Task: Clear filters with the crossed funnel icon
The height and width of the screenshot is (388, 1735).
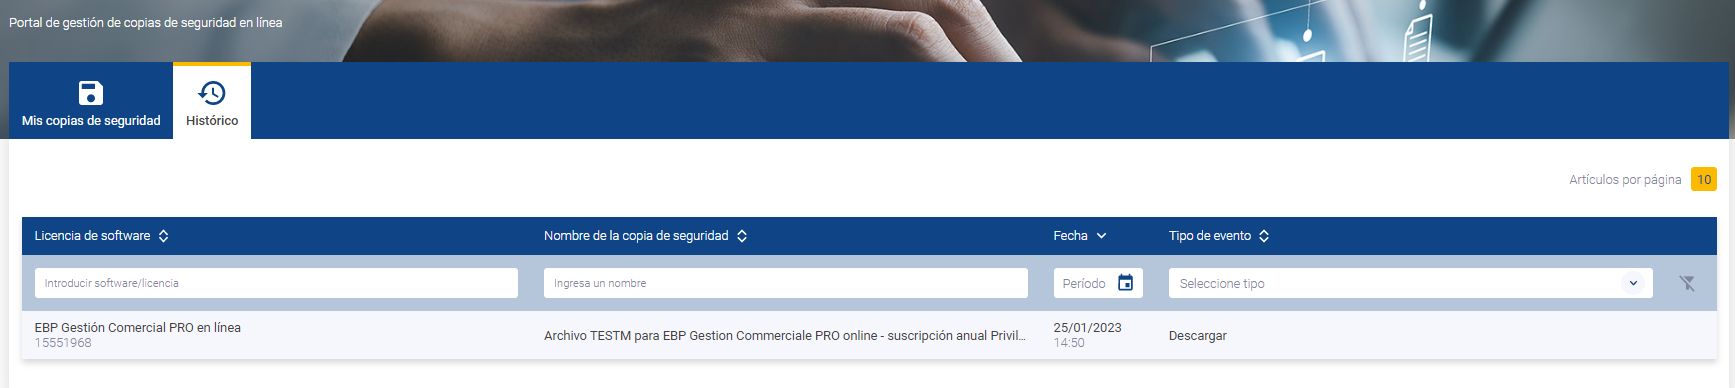Action: [x=1687, y=283]
